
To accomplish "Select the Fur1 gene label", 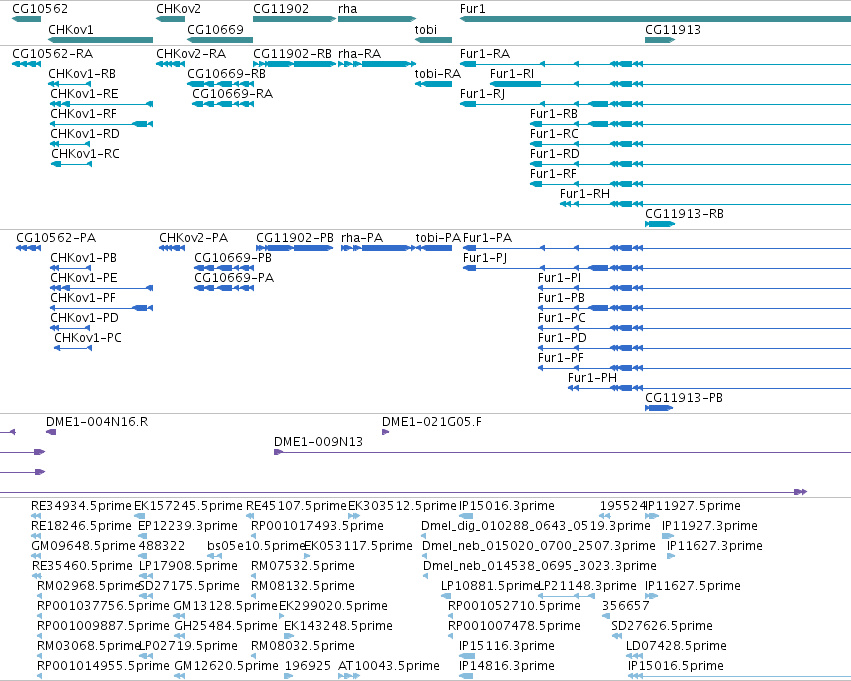I will coord(473,9).
